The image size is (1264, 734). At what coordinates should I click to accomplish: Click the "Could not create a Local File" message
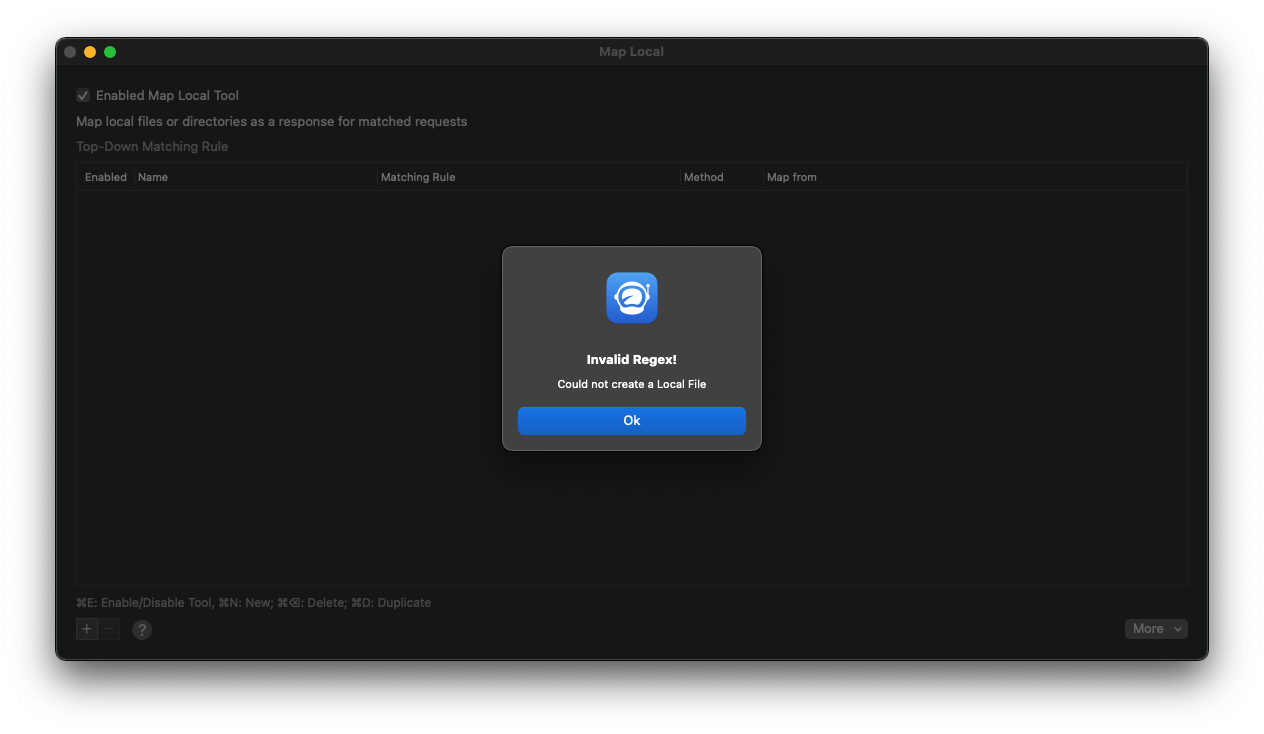pos(632,384)
